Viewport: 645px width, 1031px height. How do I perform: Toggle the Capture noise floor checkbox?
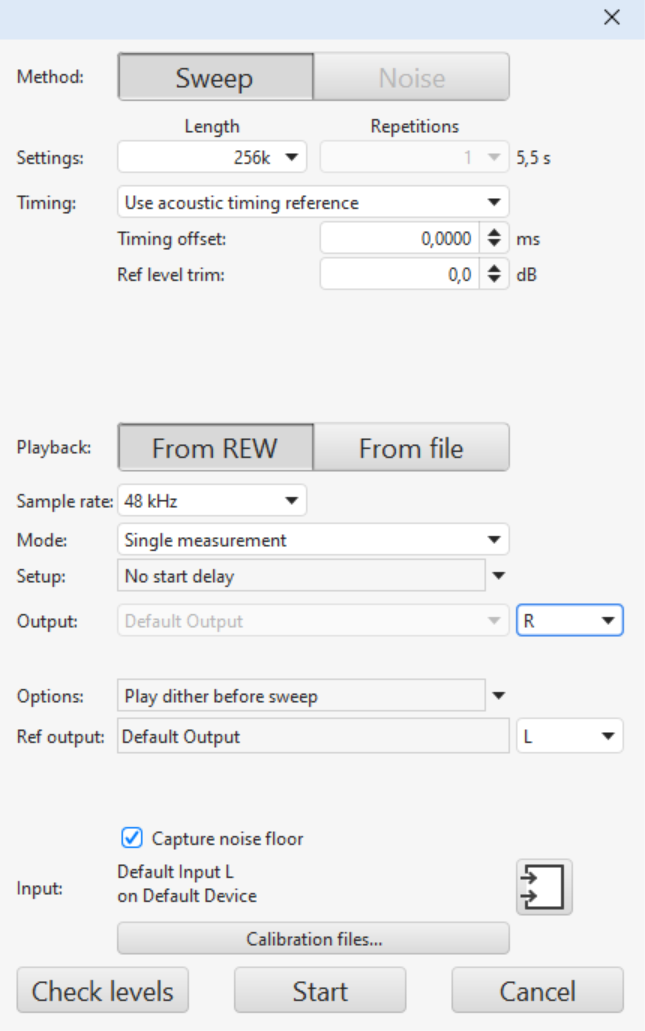click(131, 838)
